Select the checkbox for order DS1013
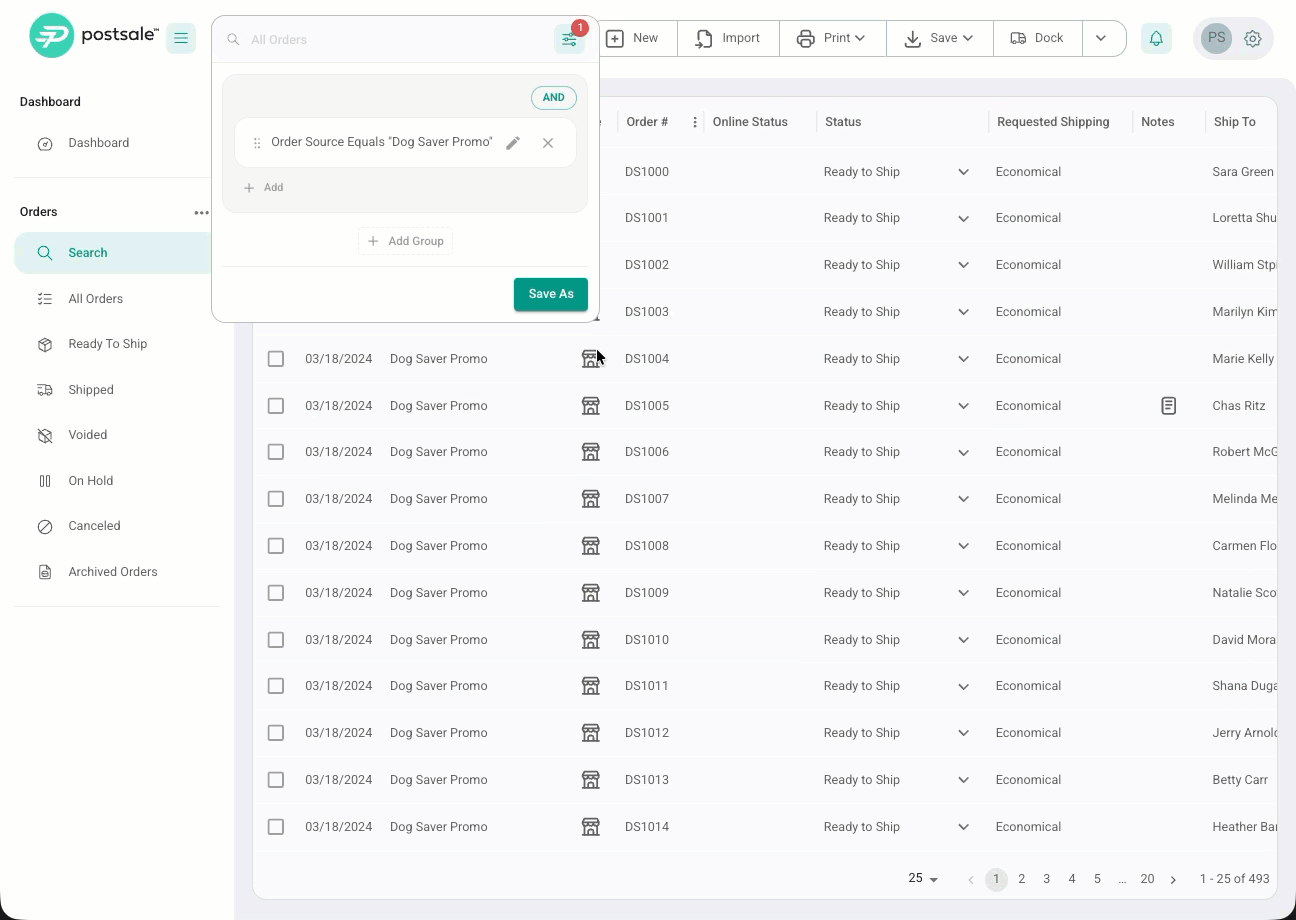The image size is (1296, 920). (x=276, y=780)
